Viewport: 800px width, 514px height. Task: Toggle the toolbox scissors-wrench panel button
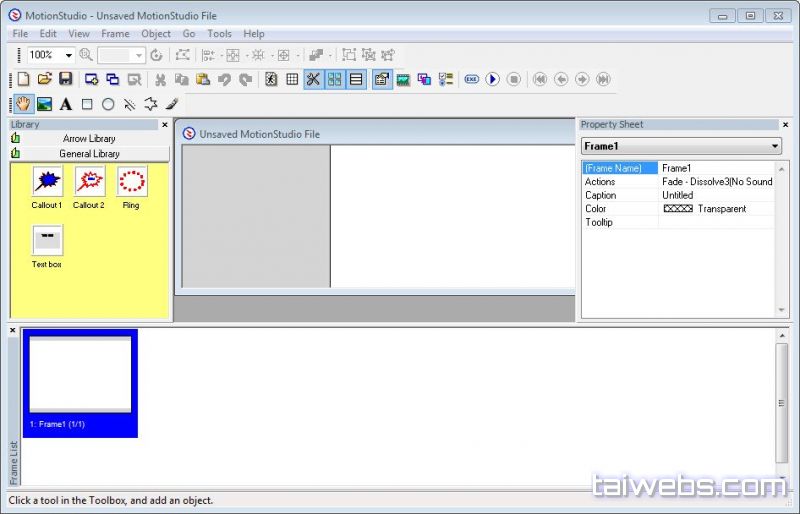click(313, 79)
